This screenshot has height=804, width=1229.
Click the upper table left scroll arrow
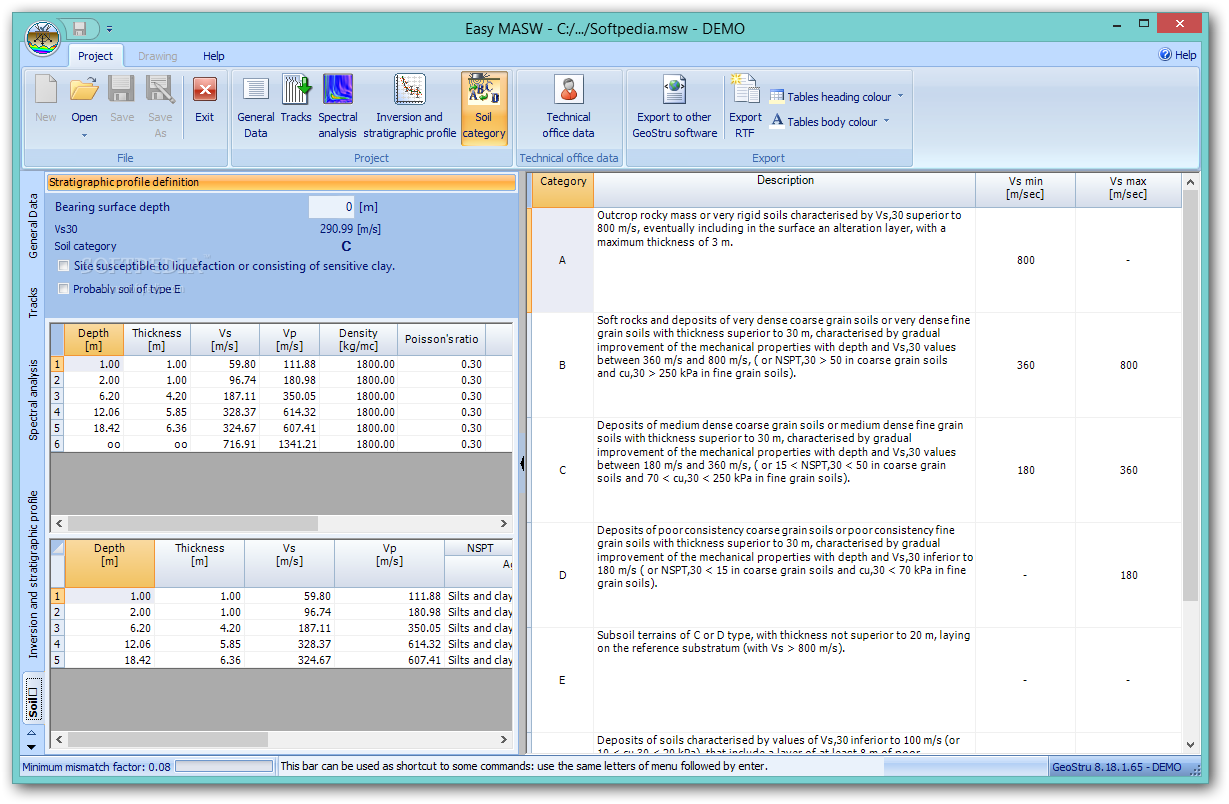point(58,523)
